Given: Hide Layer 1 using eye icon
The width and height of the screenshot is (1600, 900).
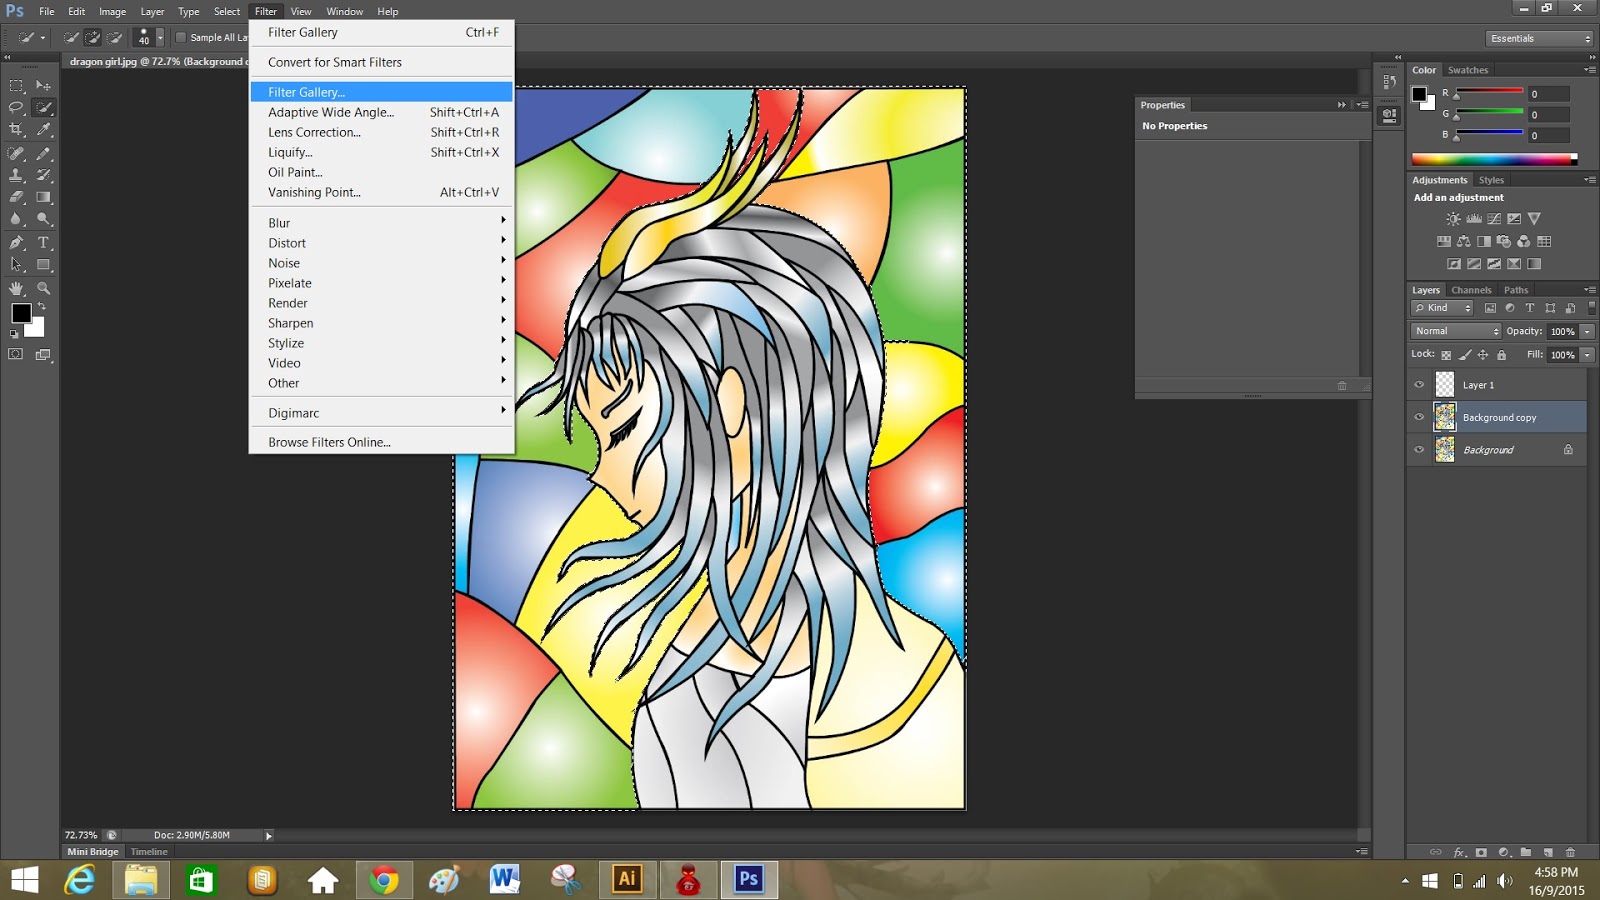Looking at the screenshot, I should tap(1419, 385).
